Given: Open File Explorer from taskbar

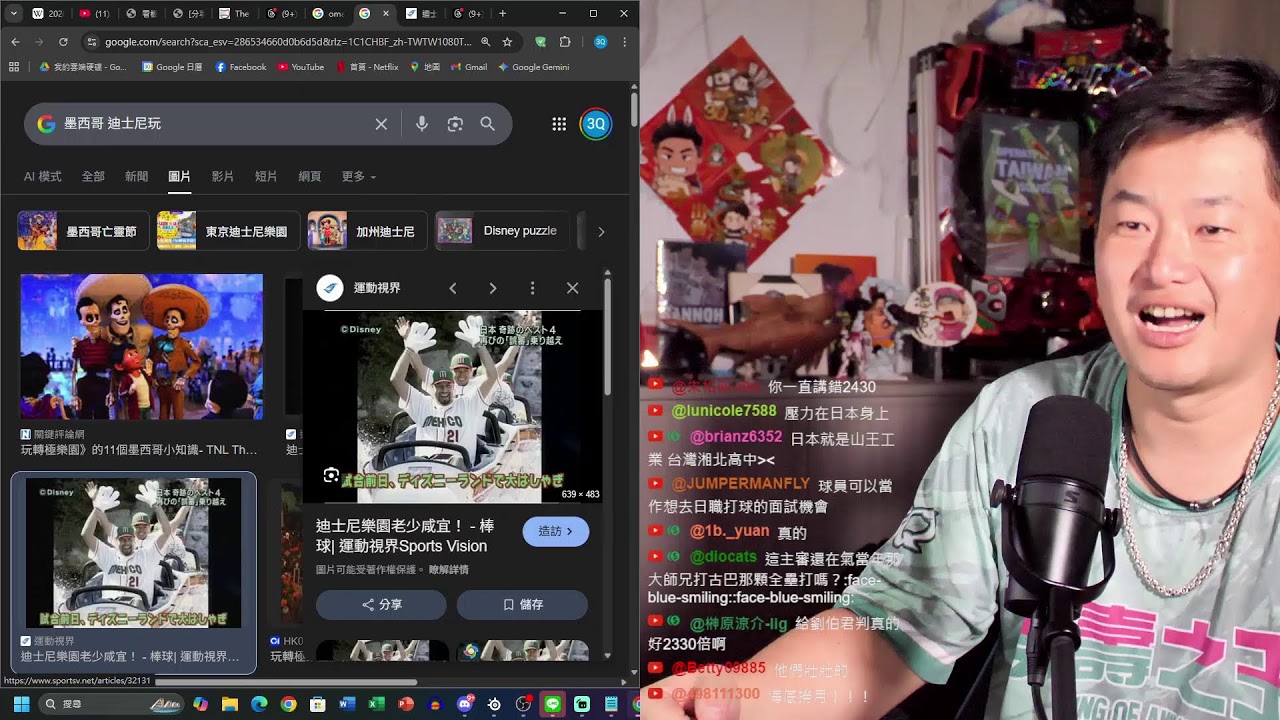Looking at the screenshot, I should point(229,704).
